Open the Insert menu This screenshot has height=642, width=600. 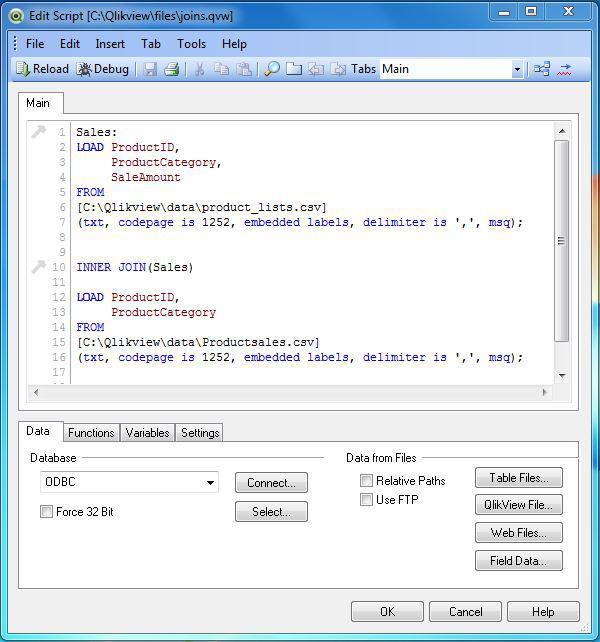pos(110,44)
